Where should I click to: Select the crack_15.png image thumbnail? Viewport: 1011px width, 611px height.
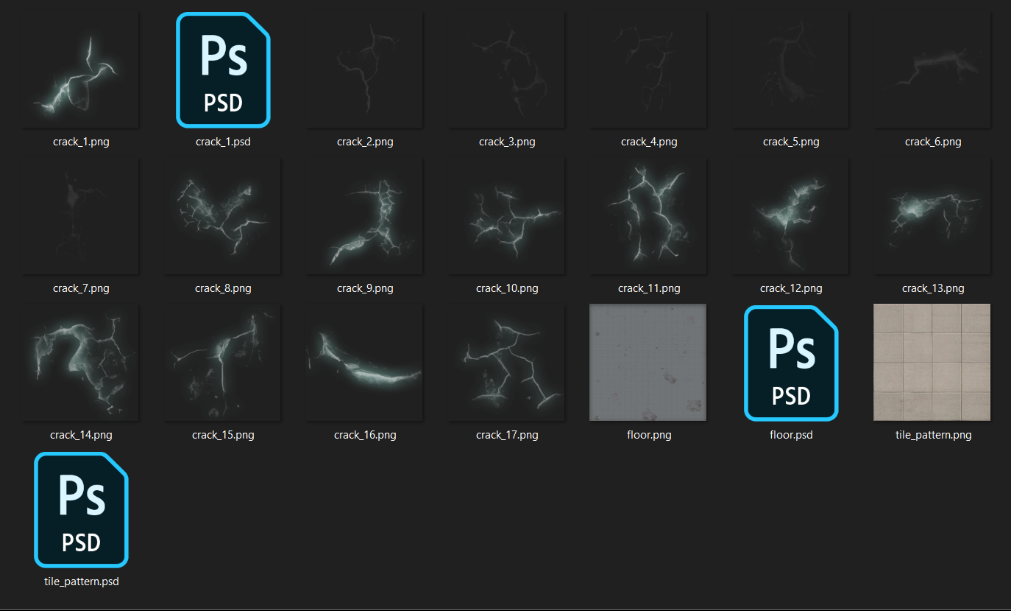click(223, 362)
